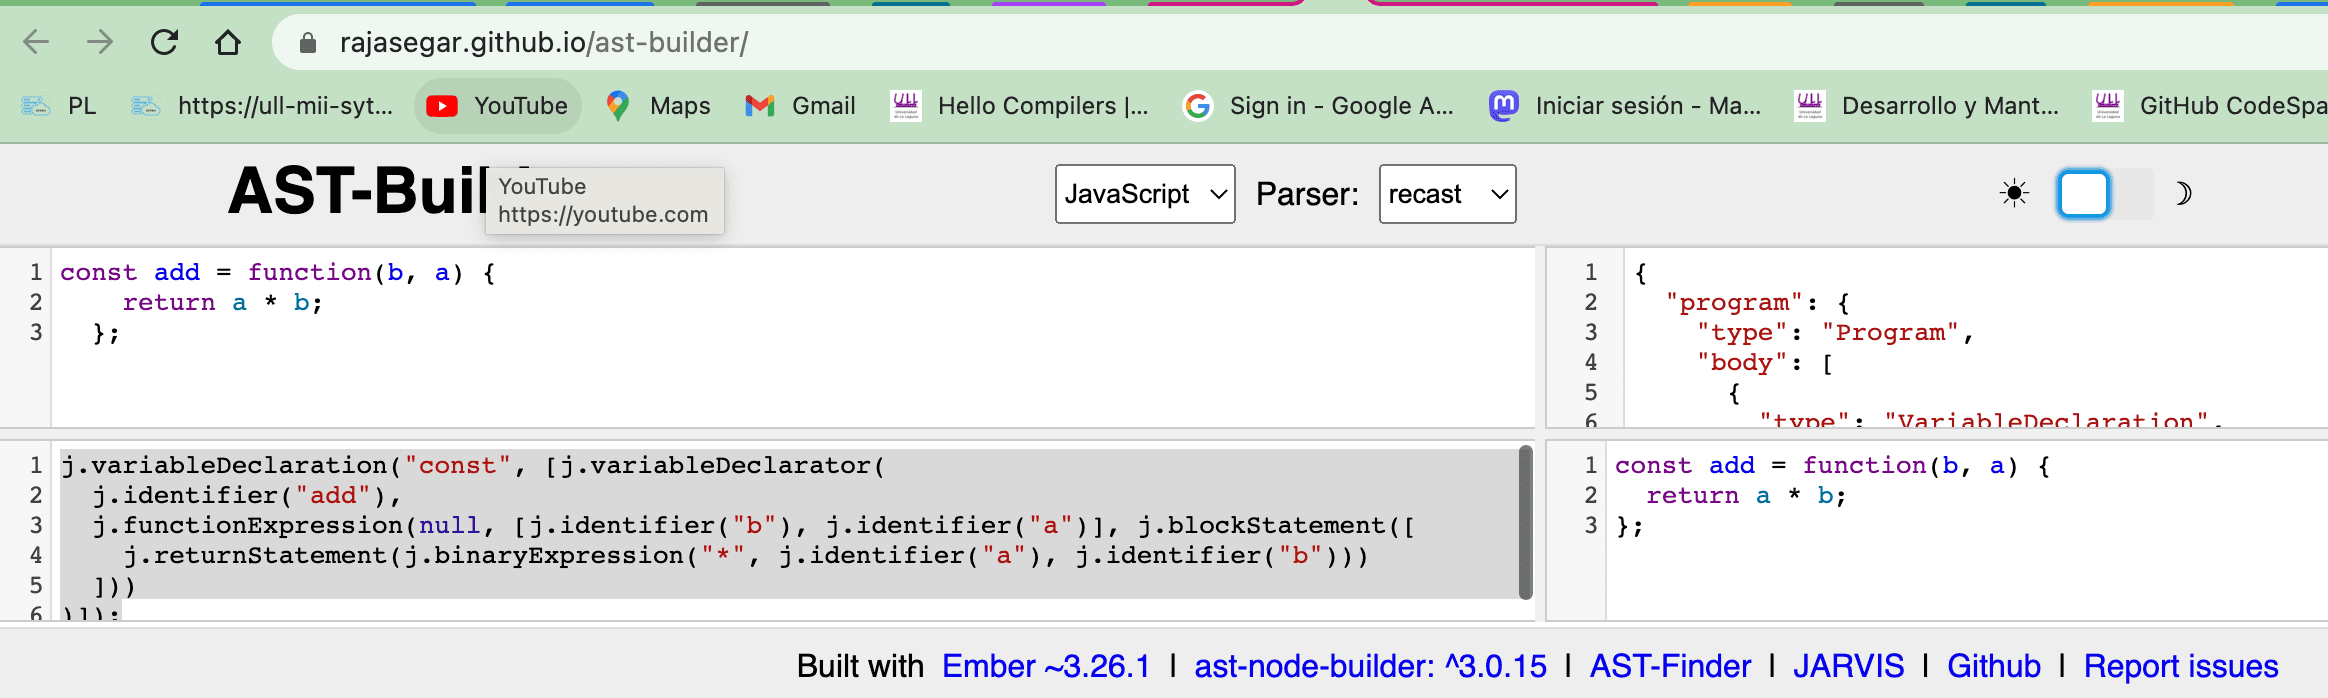The image size is (2328, 698).
Task: Open the Report issues link
Action: [x=2181, y=666]
